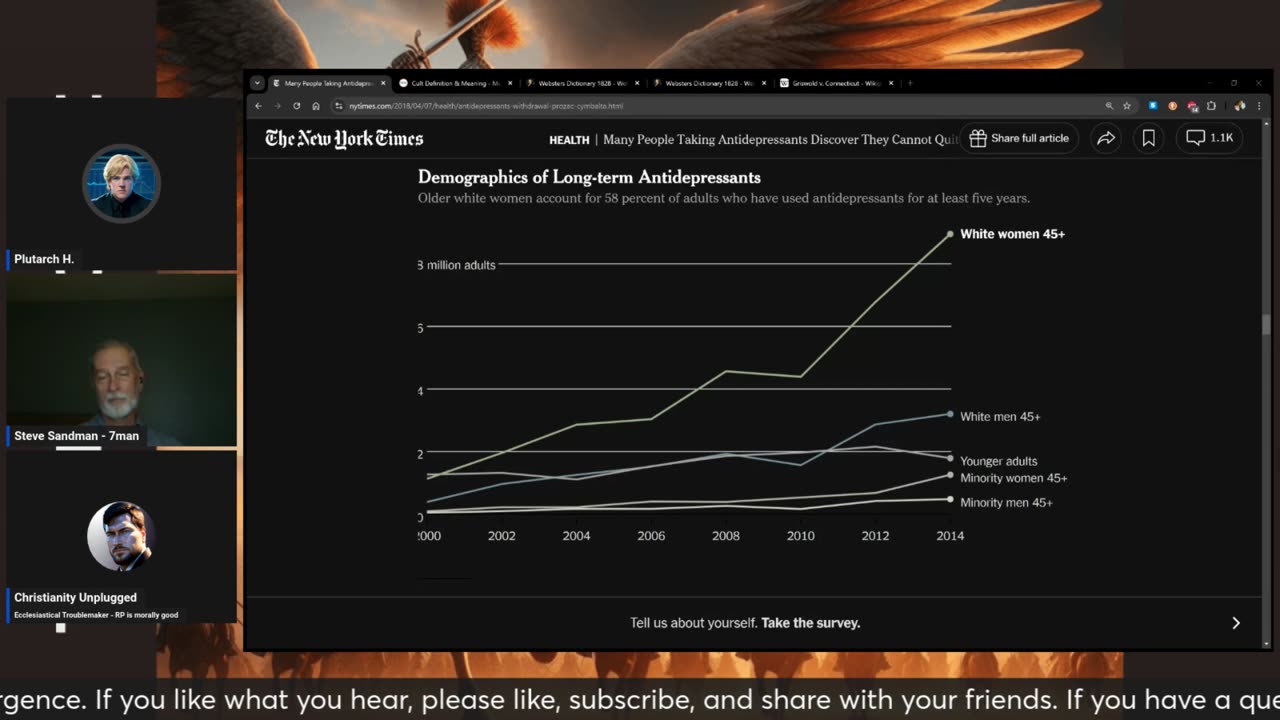Open the blue S browser extension
Viewport: 1280px width, 720px height.
[x=1153, y=105]
